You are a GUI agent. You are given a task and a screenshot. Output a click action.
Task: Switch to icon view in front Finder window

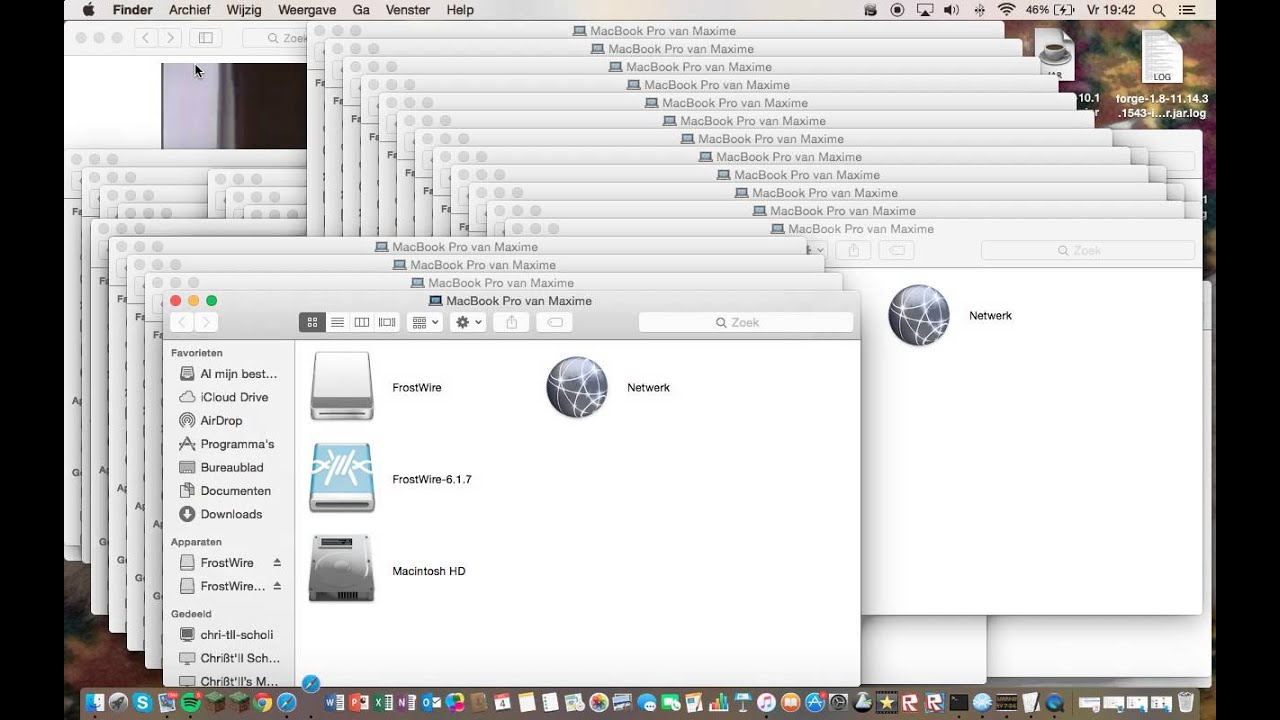312,322
